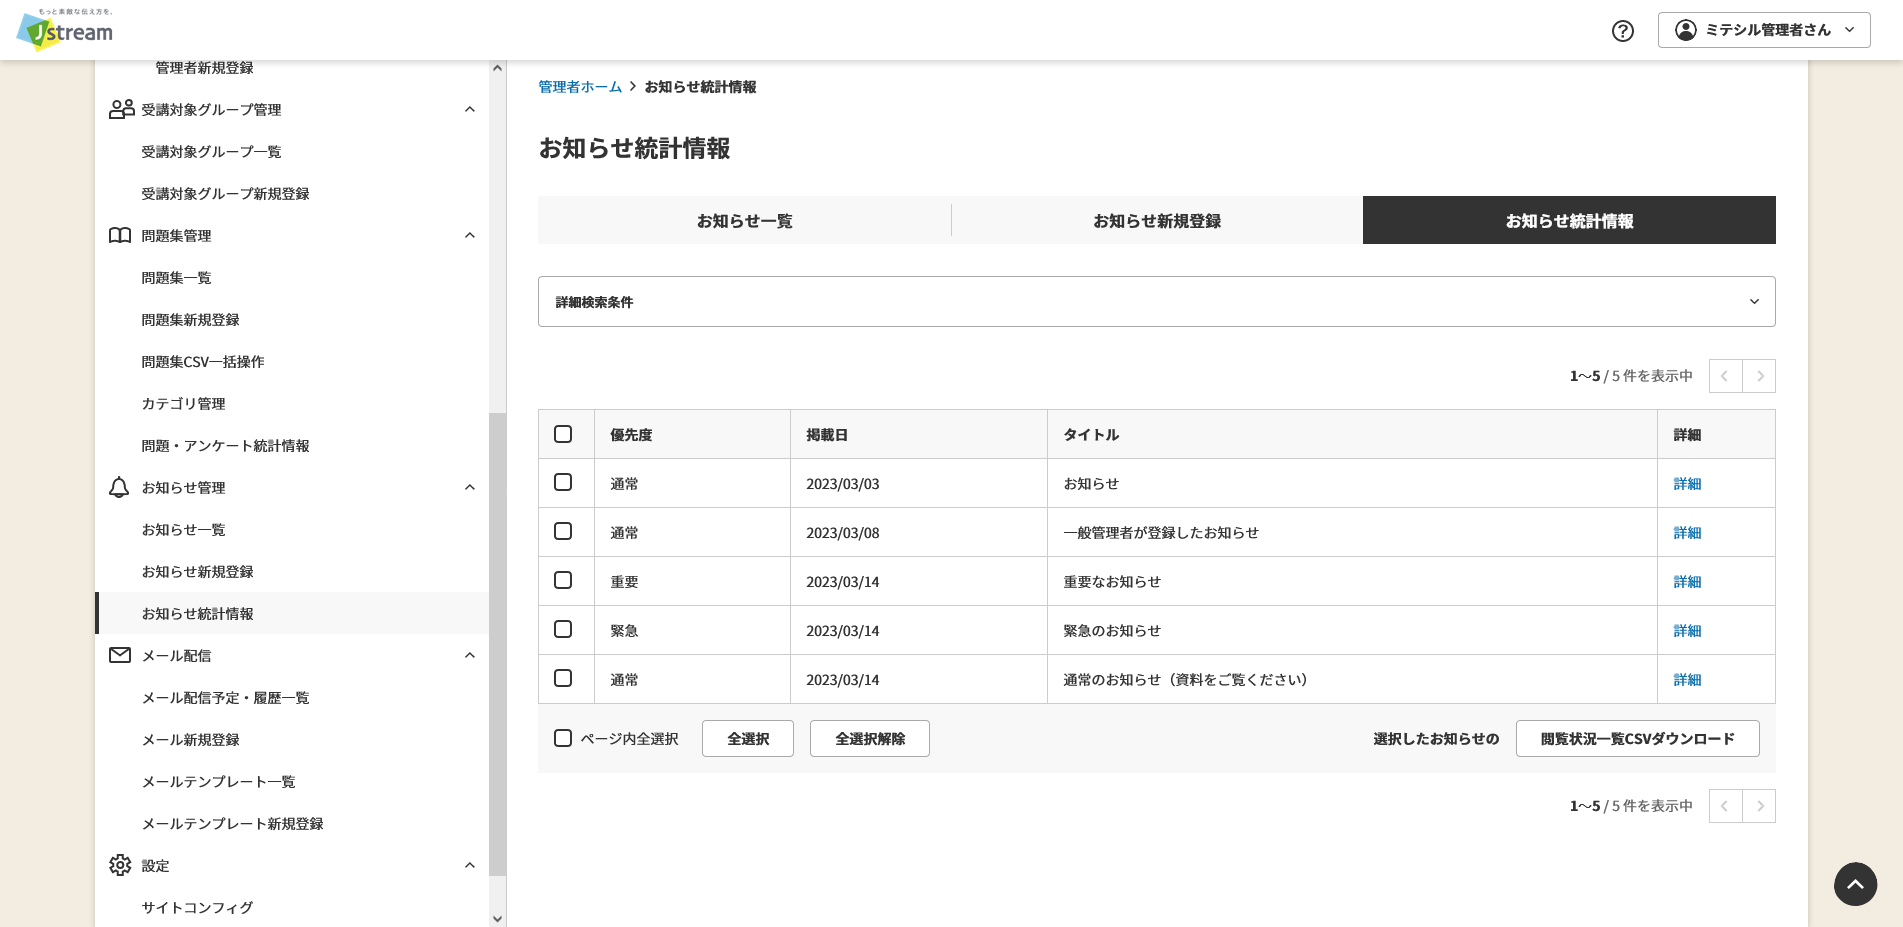Collapse the 設定 section
Viewport: 1903px width, 927px height.
470,865
